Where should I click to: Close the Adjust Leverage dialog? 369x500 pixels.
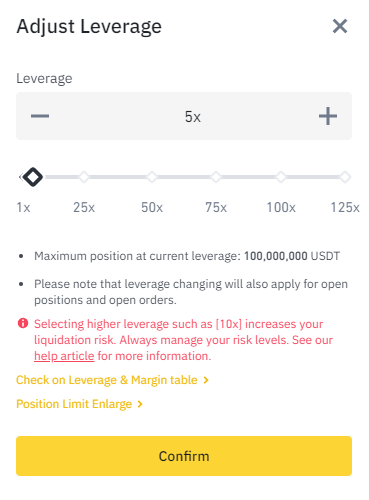click(340, 26)
